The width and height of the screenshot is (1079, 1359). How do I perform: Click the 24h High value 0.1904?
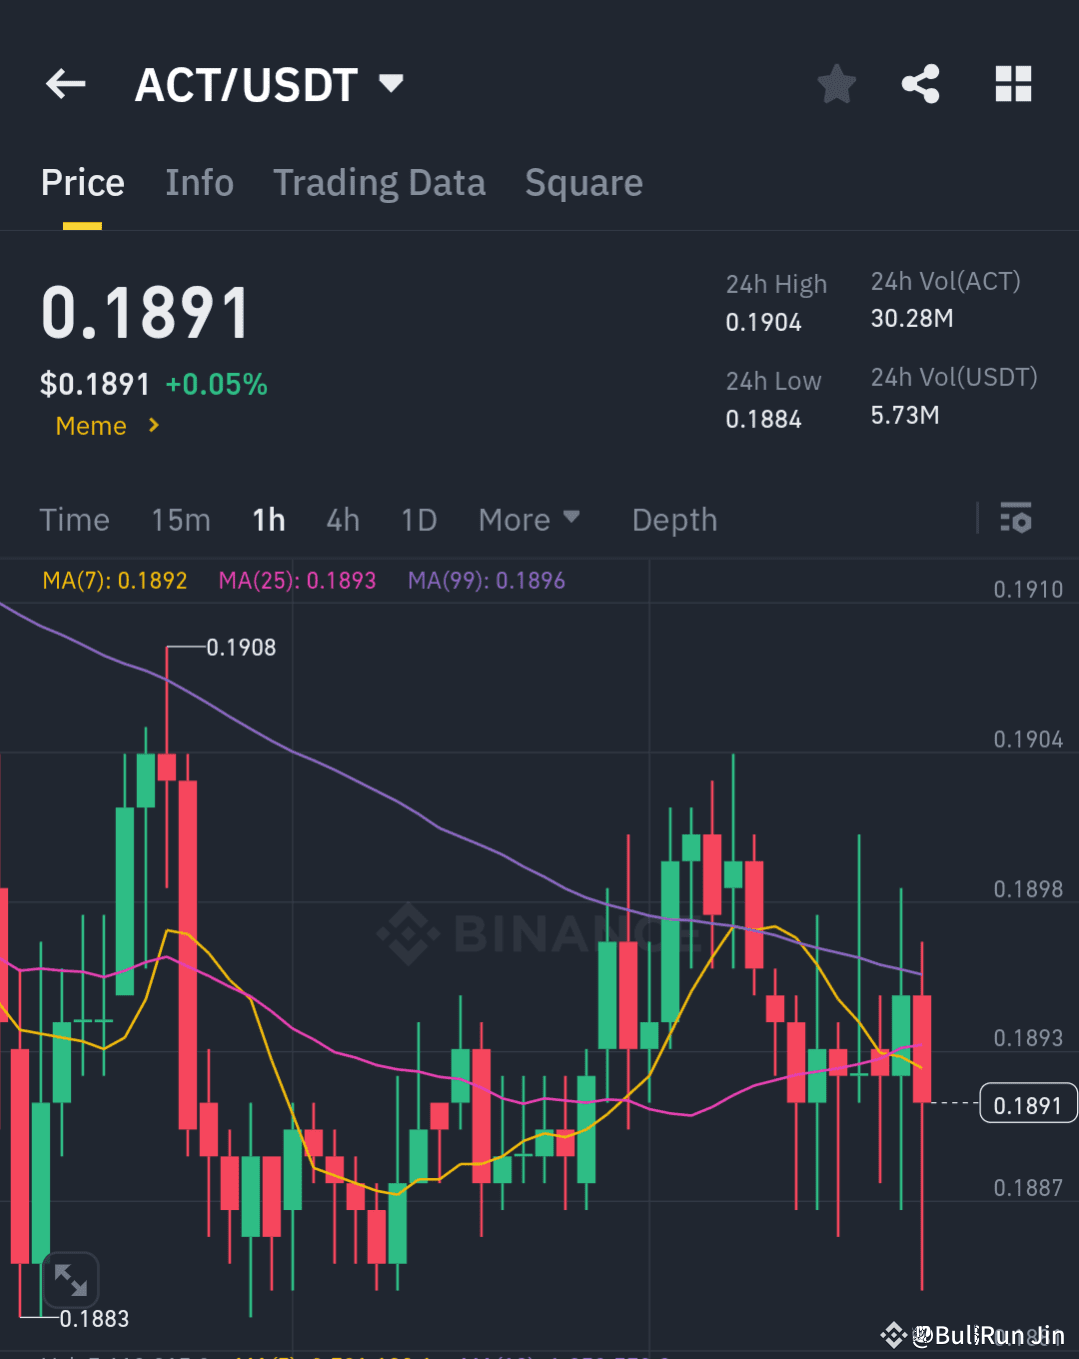763,322
